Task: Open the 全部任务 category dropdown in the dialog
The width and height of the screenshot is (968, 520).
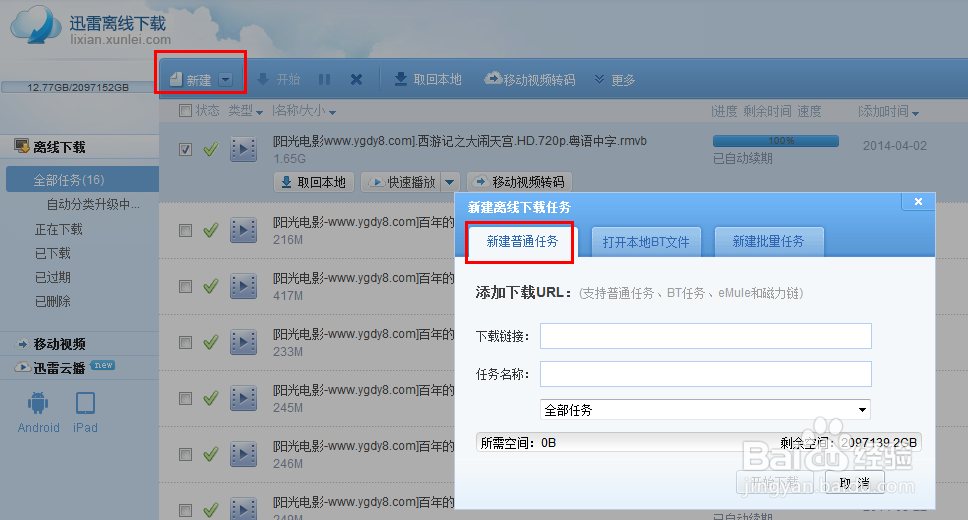Action: pos(706,409)
